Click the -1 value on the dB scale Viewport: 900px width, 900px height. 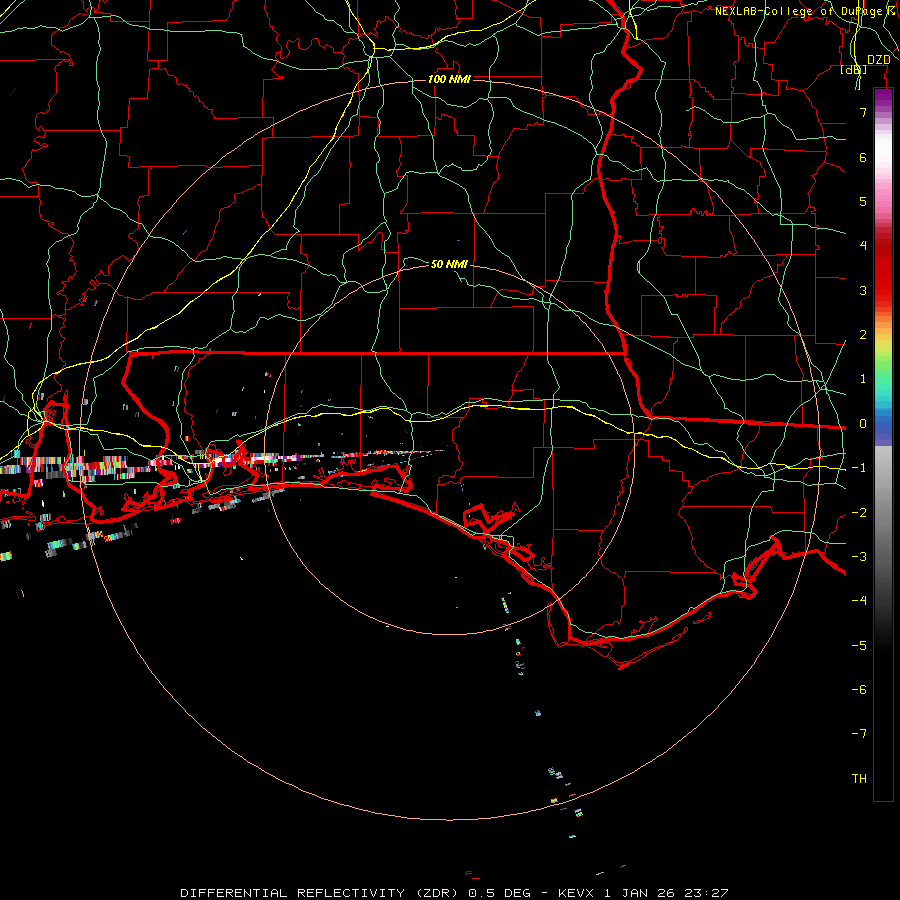tap(859, 468)
